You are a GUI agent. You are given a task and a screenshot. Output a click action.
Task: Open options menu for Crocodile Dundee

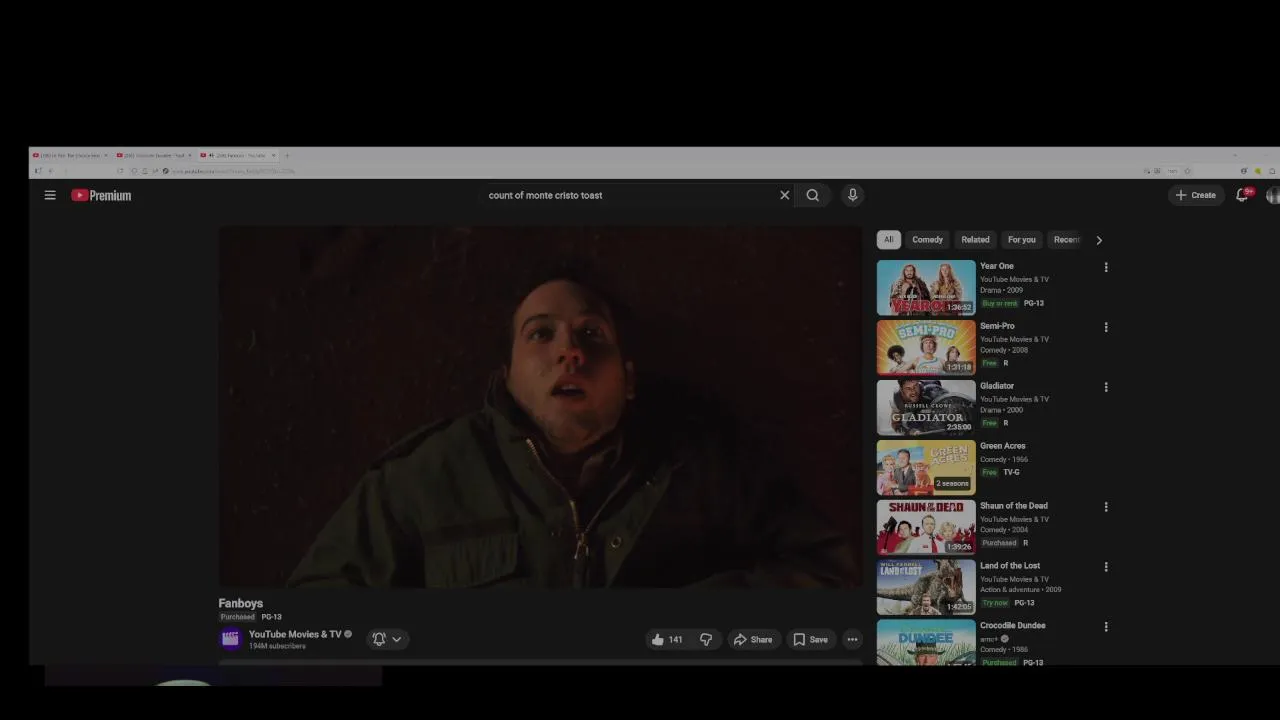tap(1106, 627)
